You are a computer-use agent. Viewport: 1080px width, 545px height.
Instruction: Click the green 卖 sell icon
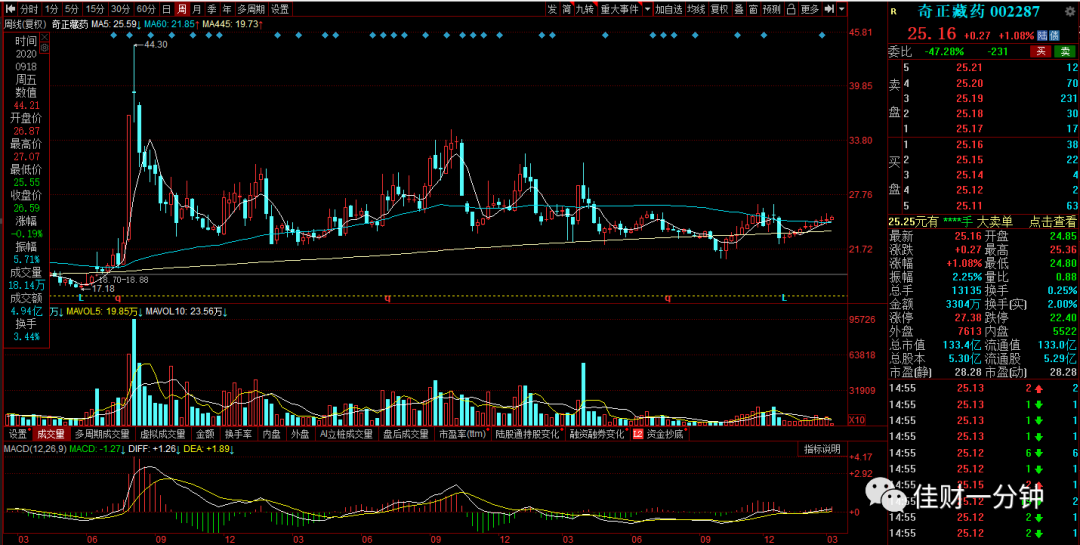(1065, 51)
